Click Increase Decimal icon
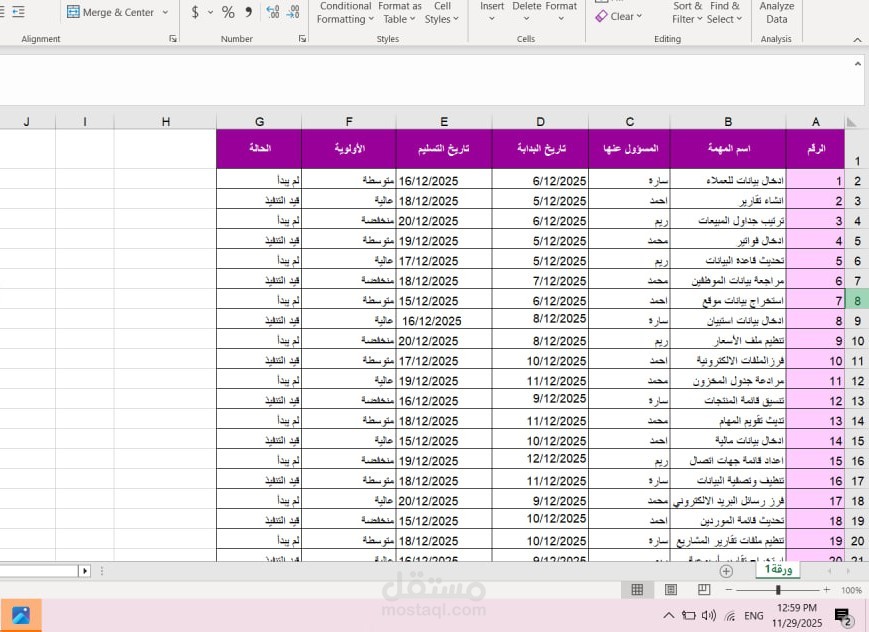The image size is (869, 632). click(x=273, y=12)
